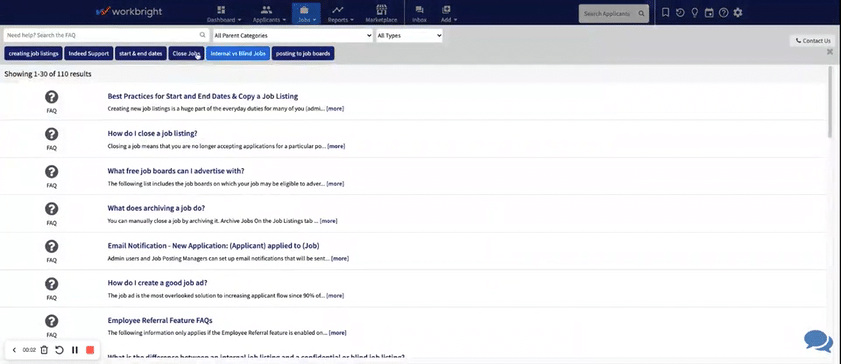Close the help panel with X

(830, 52)
